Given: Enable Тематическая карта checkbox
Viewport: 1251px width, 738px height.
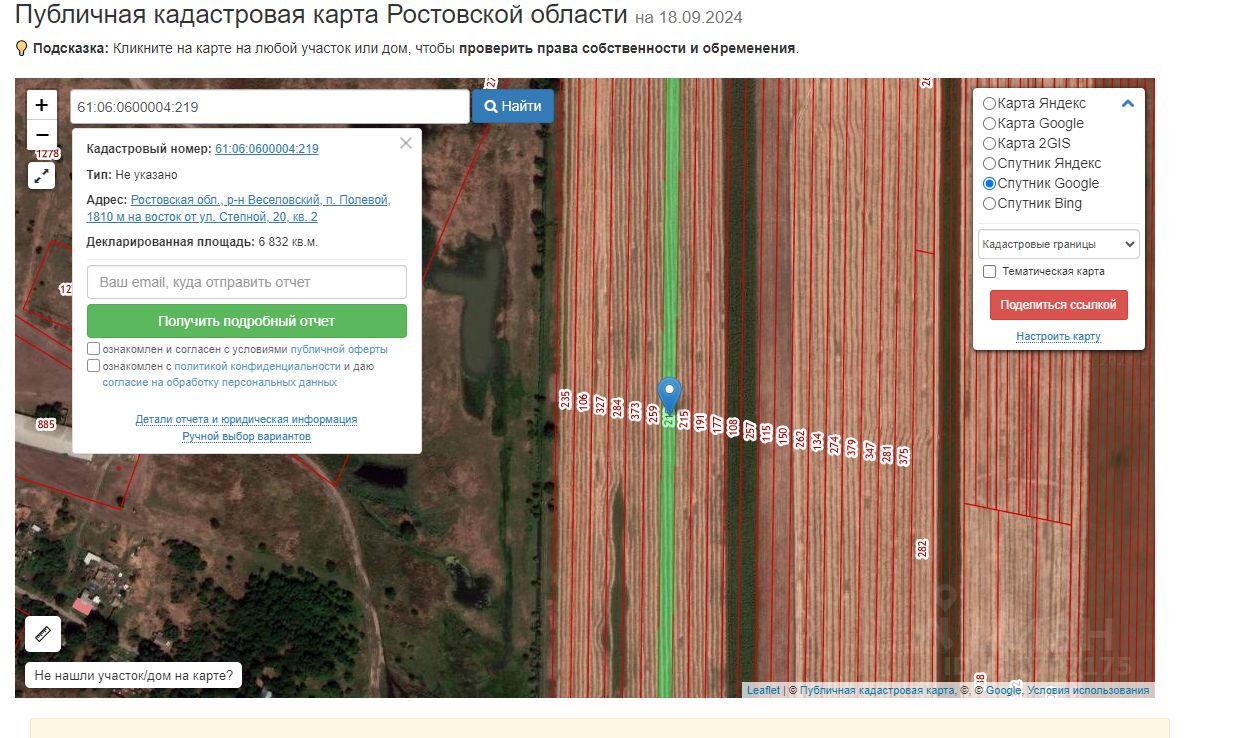Looking at the screenshot, I should [x=989, y=271].
